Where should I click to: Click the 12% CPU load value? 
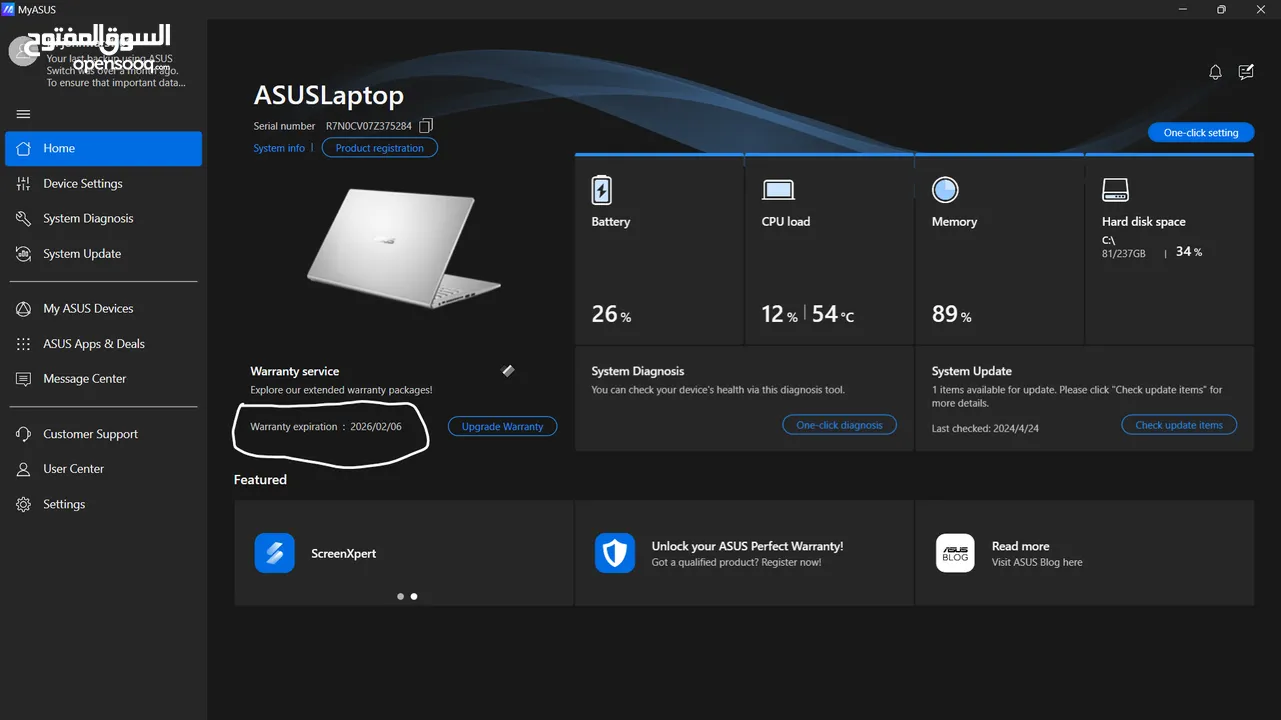pos(779,314)
